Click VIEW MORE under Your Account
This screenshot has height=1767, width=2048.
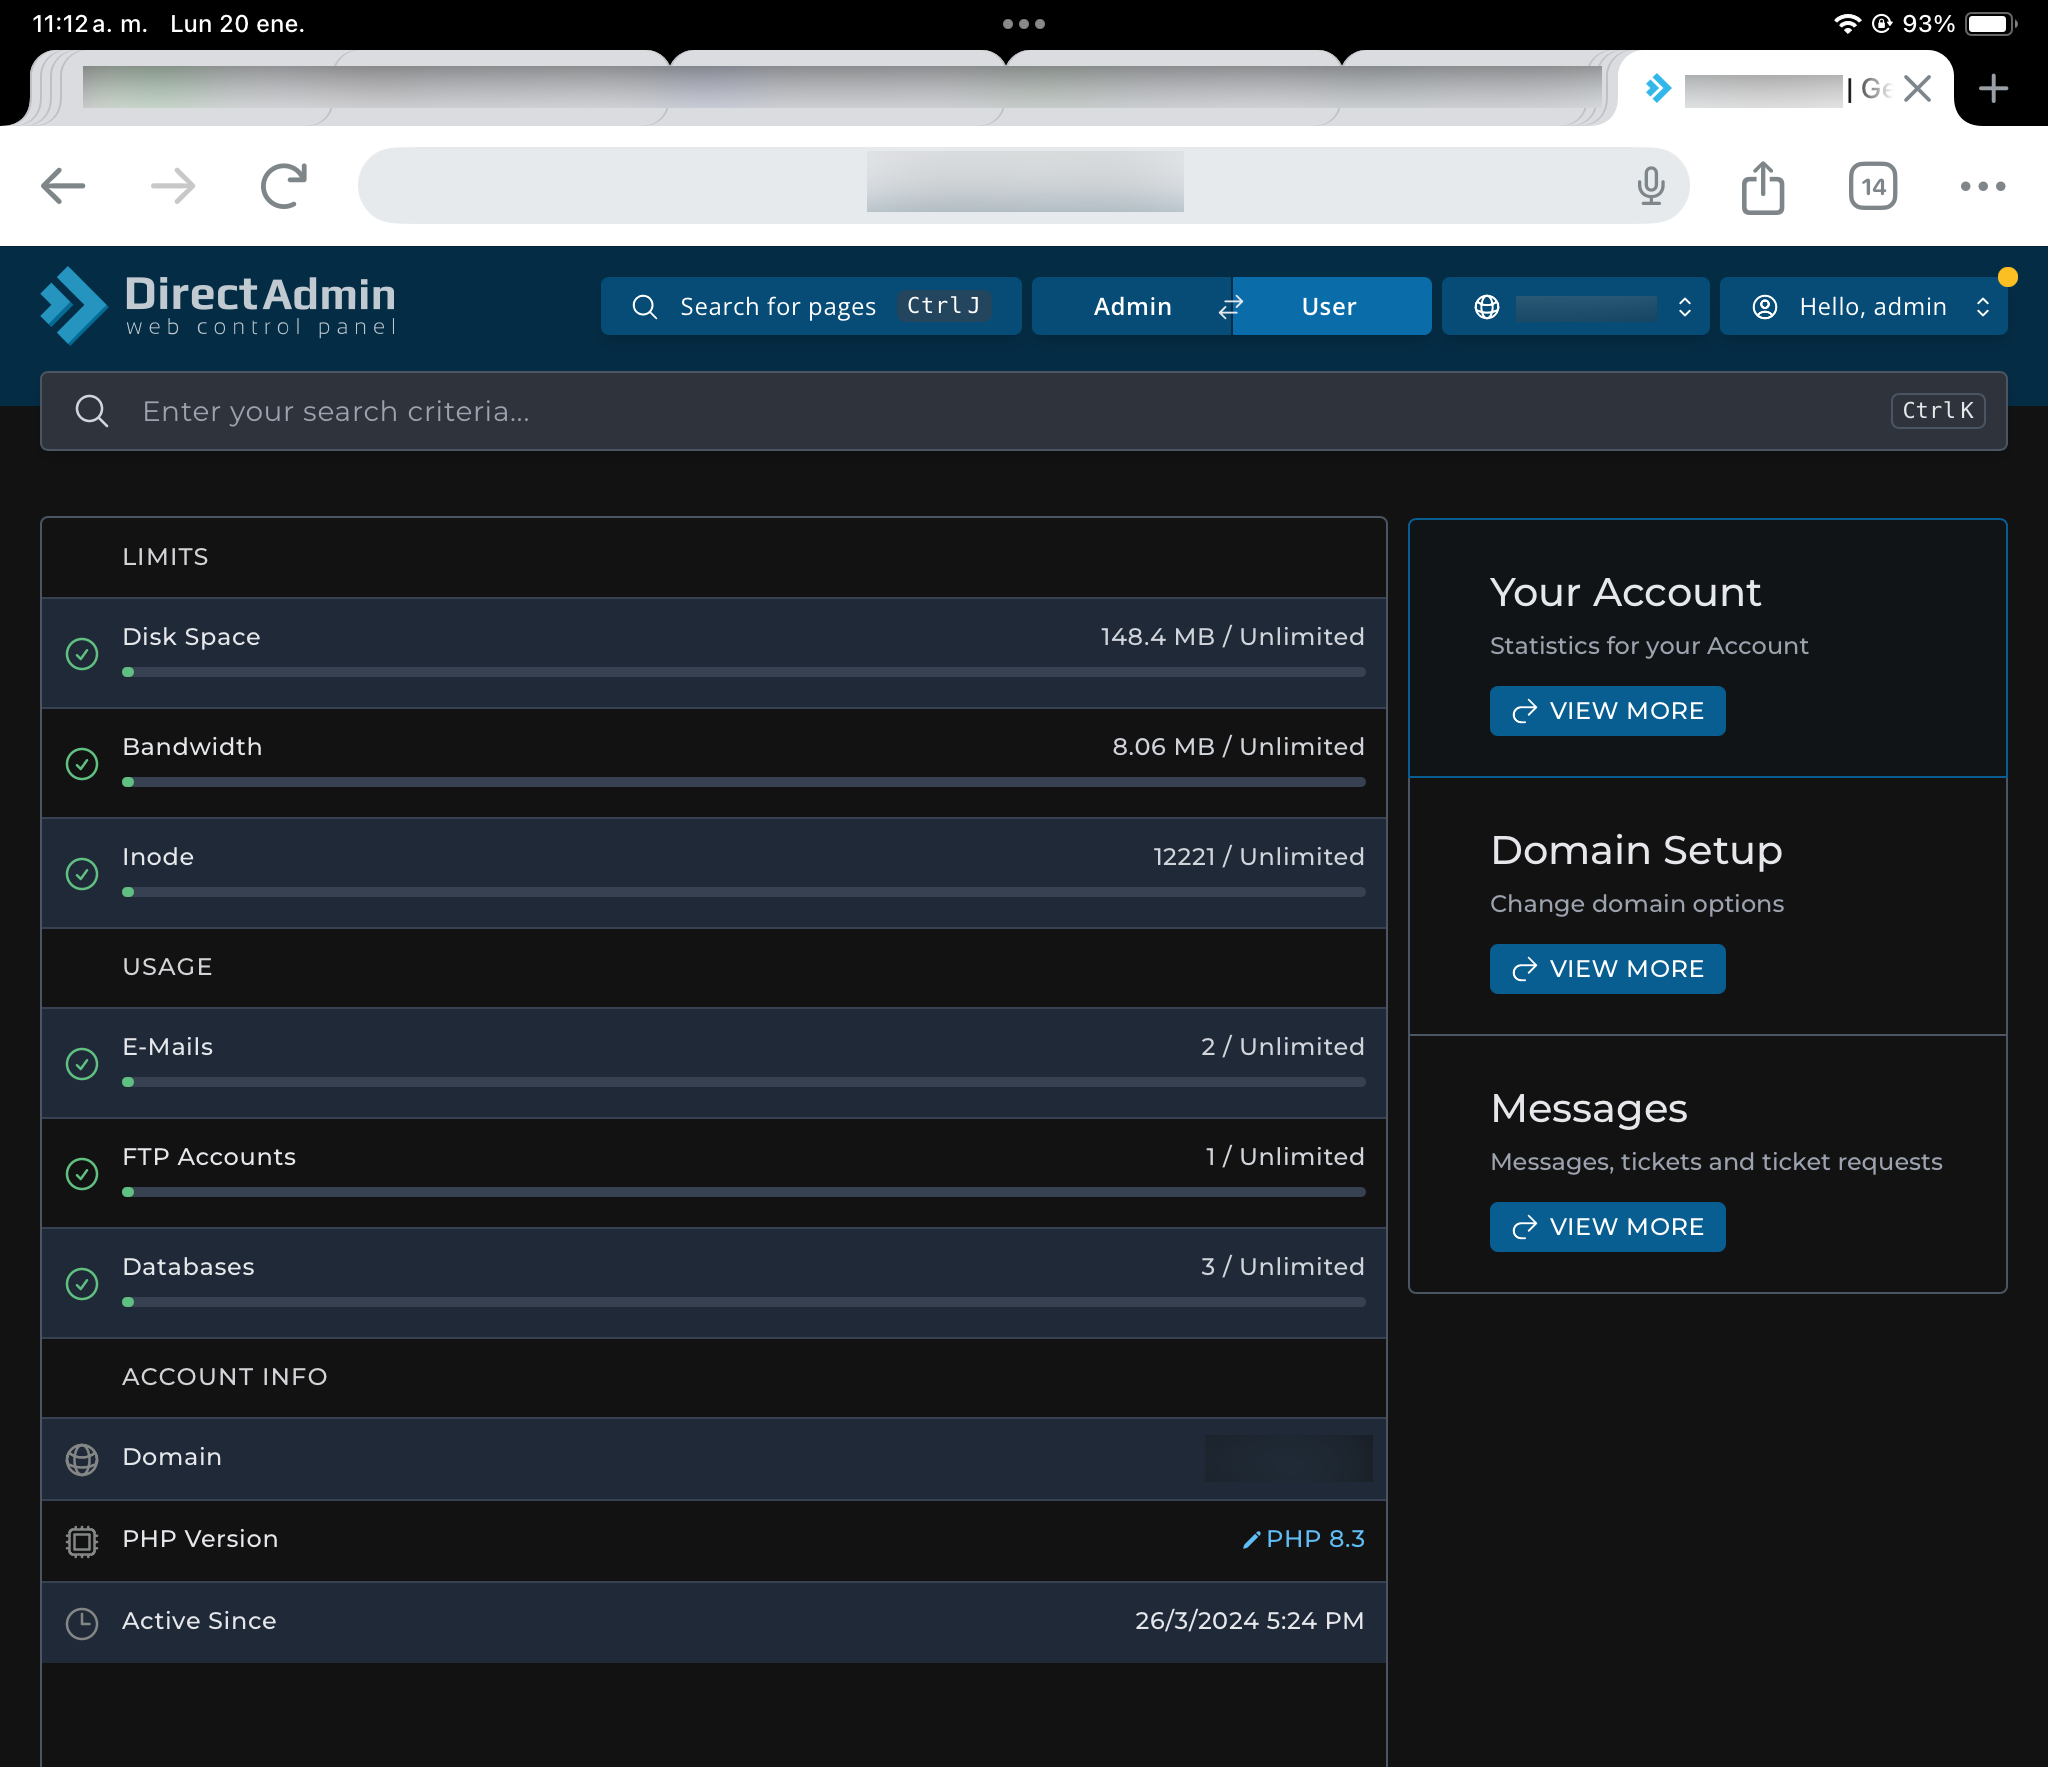[x=1607, y=711]
